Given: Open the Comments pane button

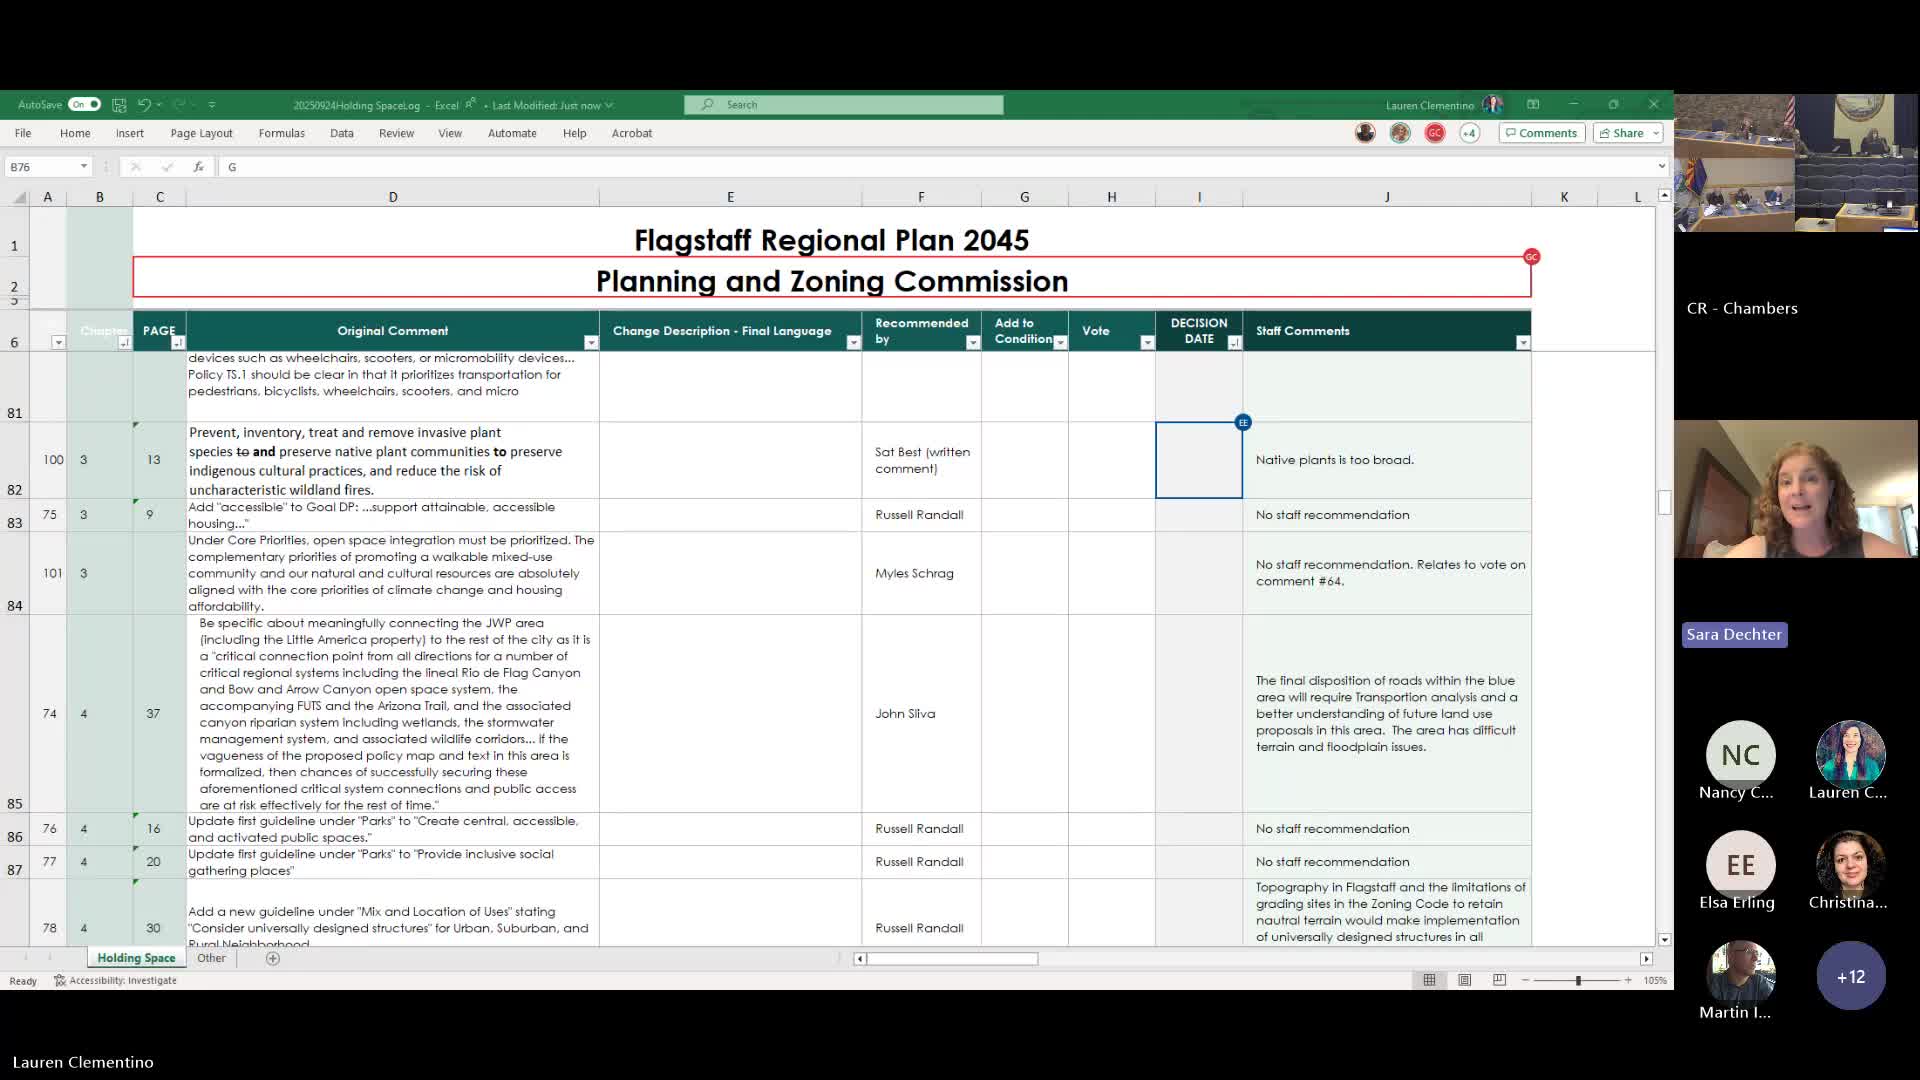Looking at the screenshot, I should [x=1541, y=133].
